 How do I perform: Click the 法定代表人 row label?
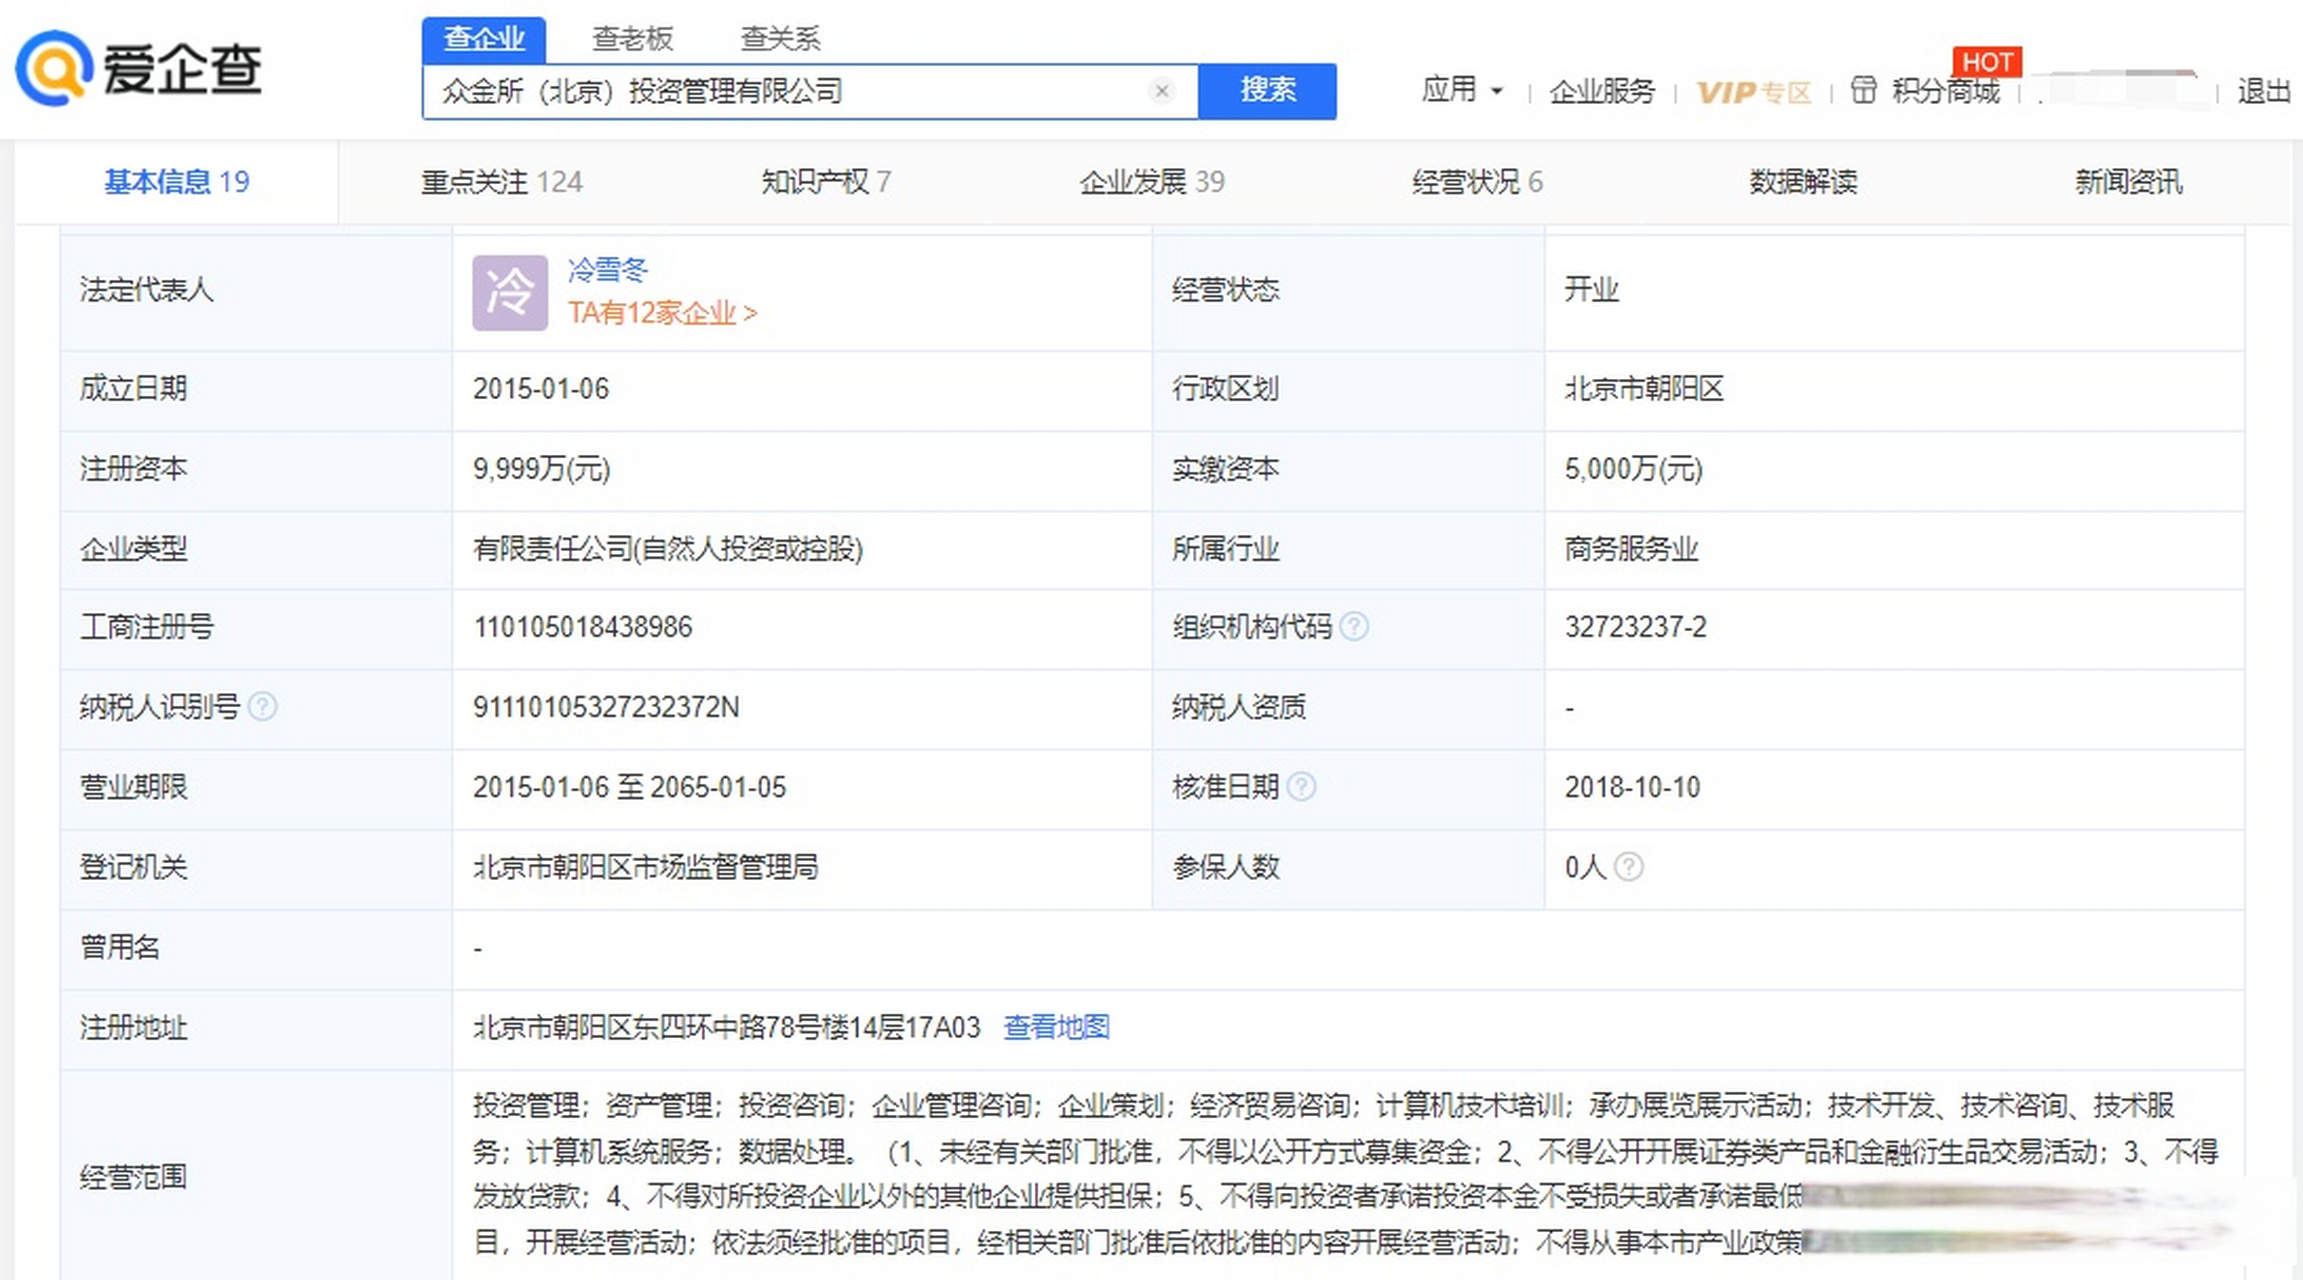(x=146, y=290)
